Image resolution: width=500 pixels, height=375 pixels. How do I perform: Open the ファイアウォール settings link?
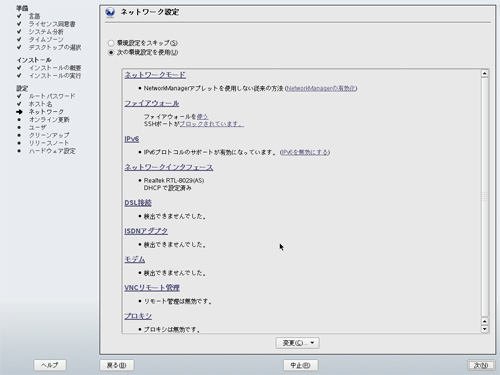[152, 103]
